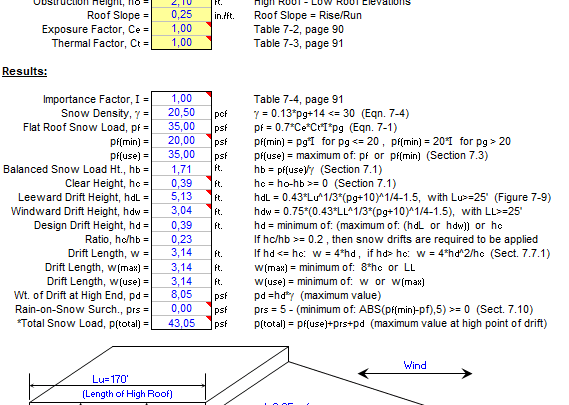
Task: Click the Drift Length w value cell
Action: tap(181, 253)
